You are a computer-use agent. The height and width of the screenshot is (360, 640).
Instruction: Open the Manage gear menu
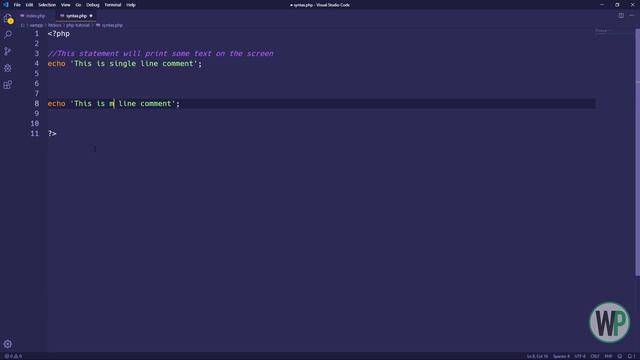tap(8, 344)
